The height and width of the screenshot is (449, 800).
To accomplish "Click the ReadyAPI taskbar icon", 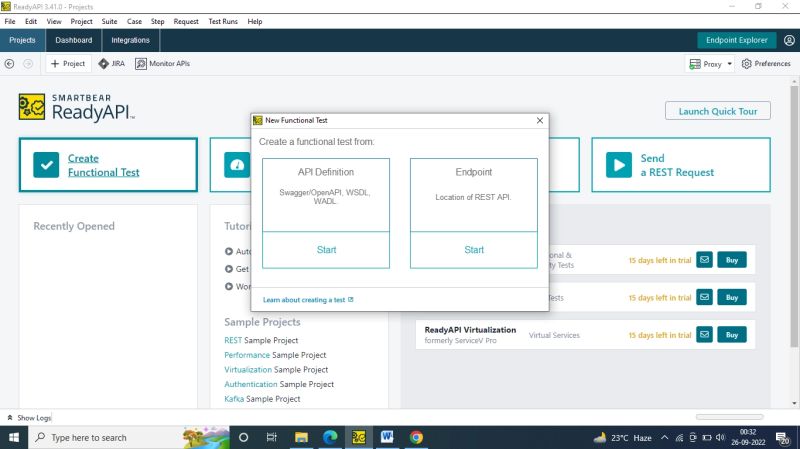I will coord(359,438).
